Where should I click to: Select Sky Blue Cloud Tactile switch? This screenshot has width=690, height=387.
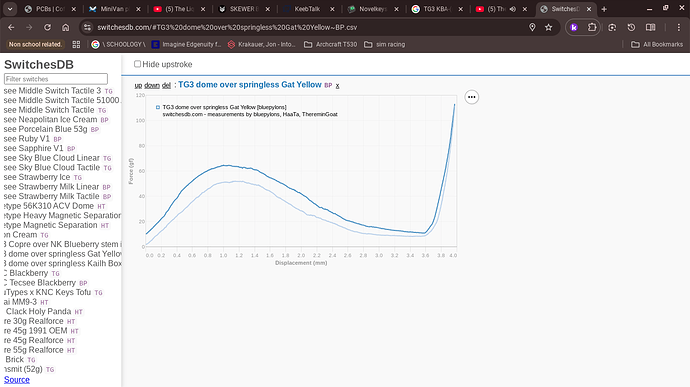(51, 167)
